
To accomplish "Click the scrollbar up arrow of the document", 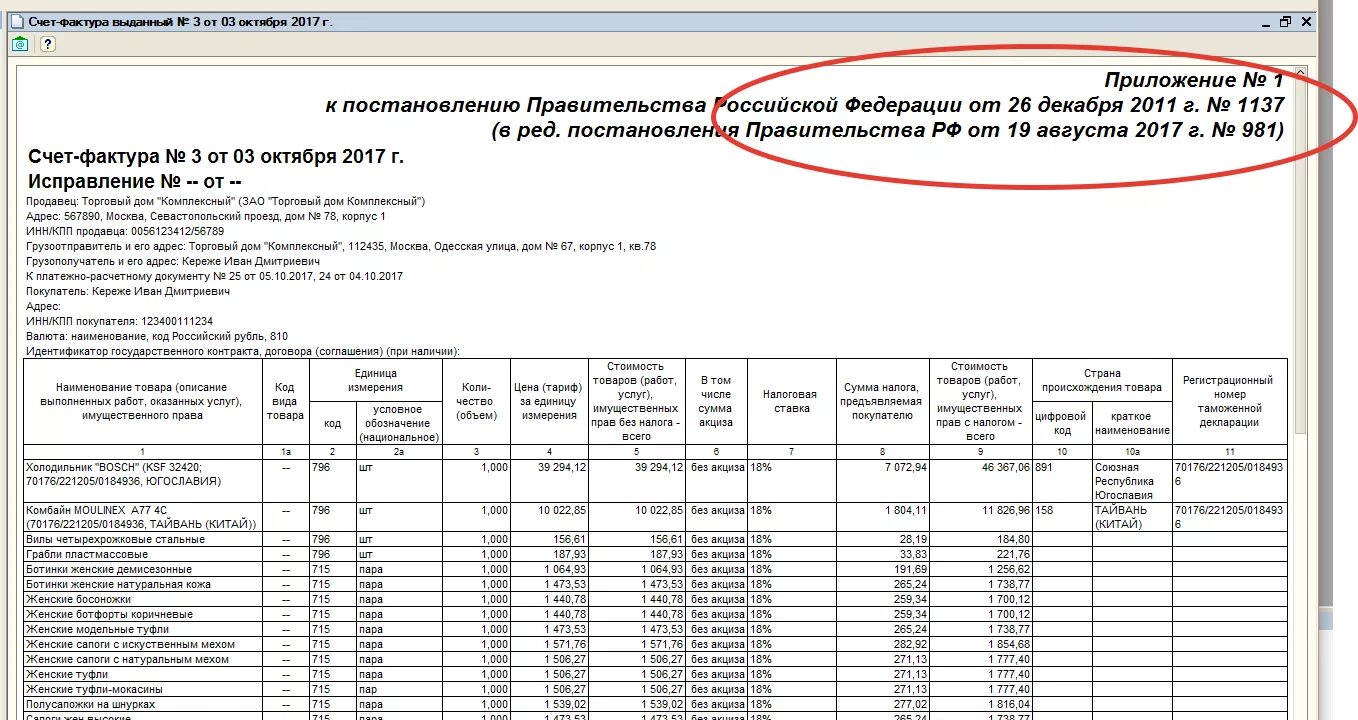I will point(1300,73).
